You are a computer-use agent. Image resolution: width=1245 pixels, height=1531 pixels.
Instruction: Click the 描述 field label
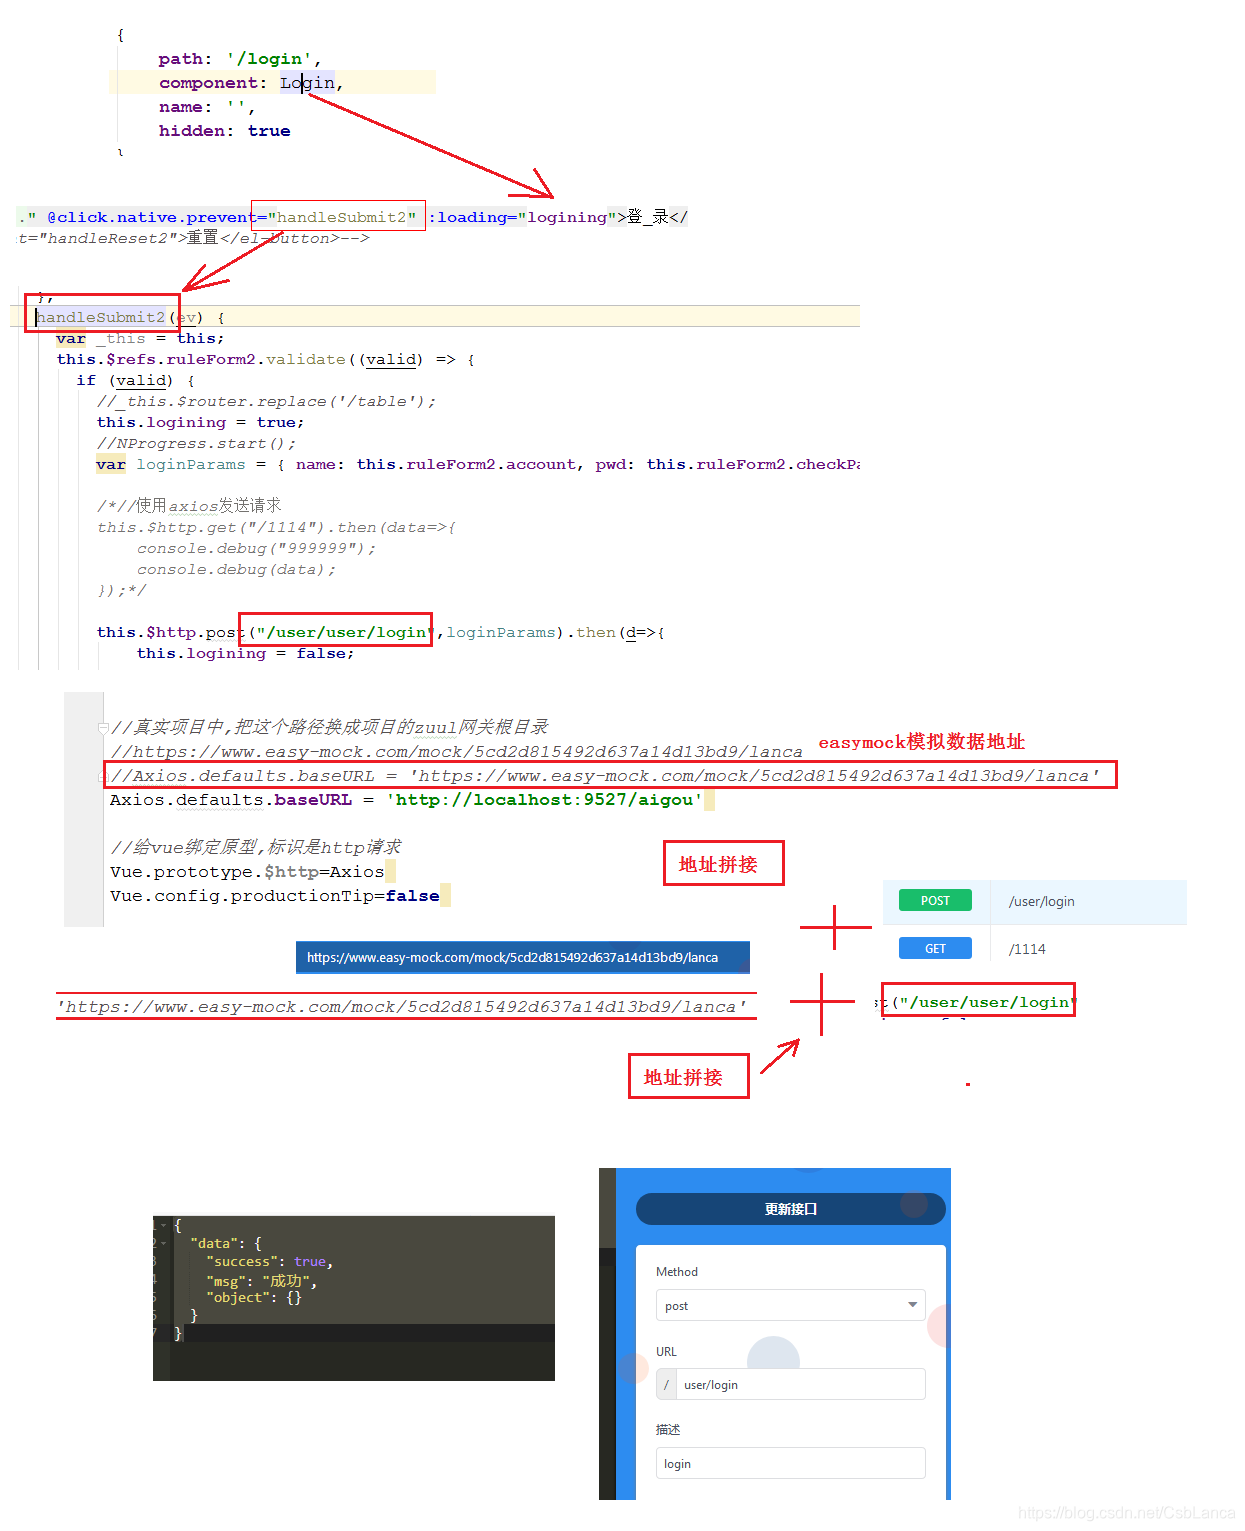[668, 1429]
